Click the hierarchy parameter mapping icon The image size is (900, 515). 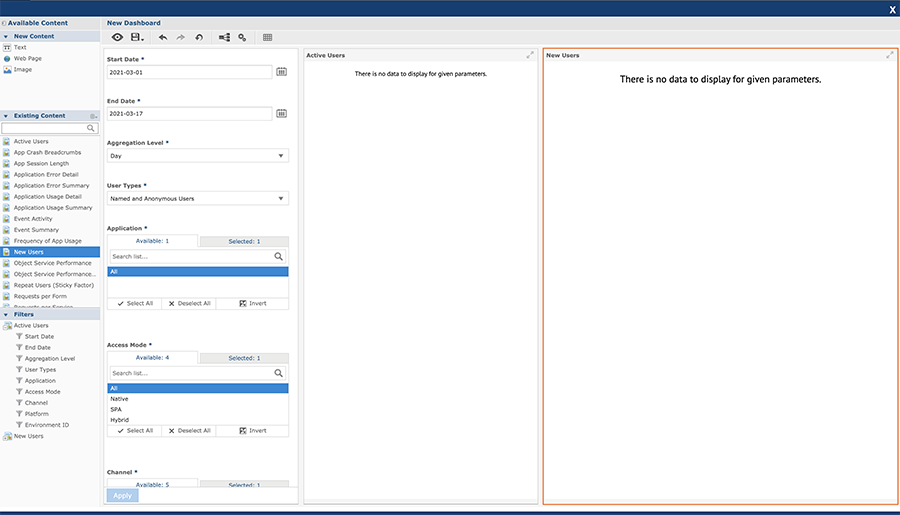click(224, 37)
